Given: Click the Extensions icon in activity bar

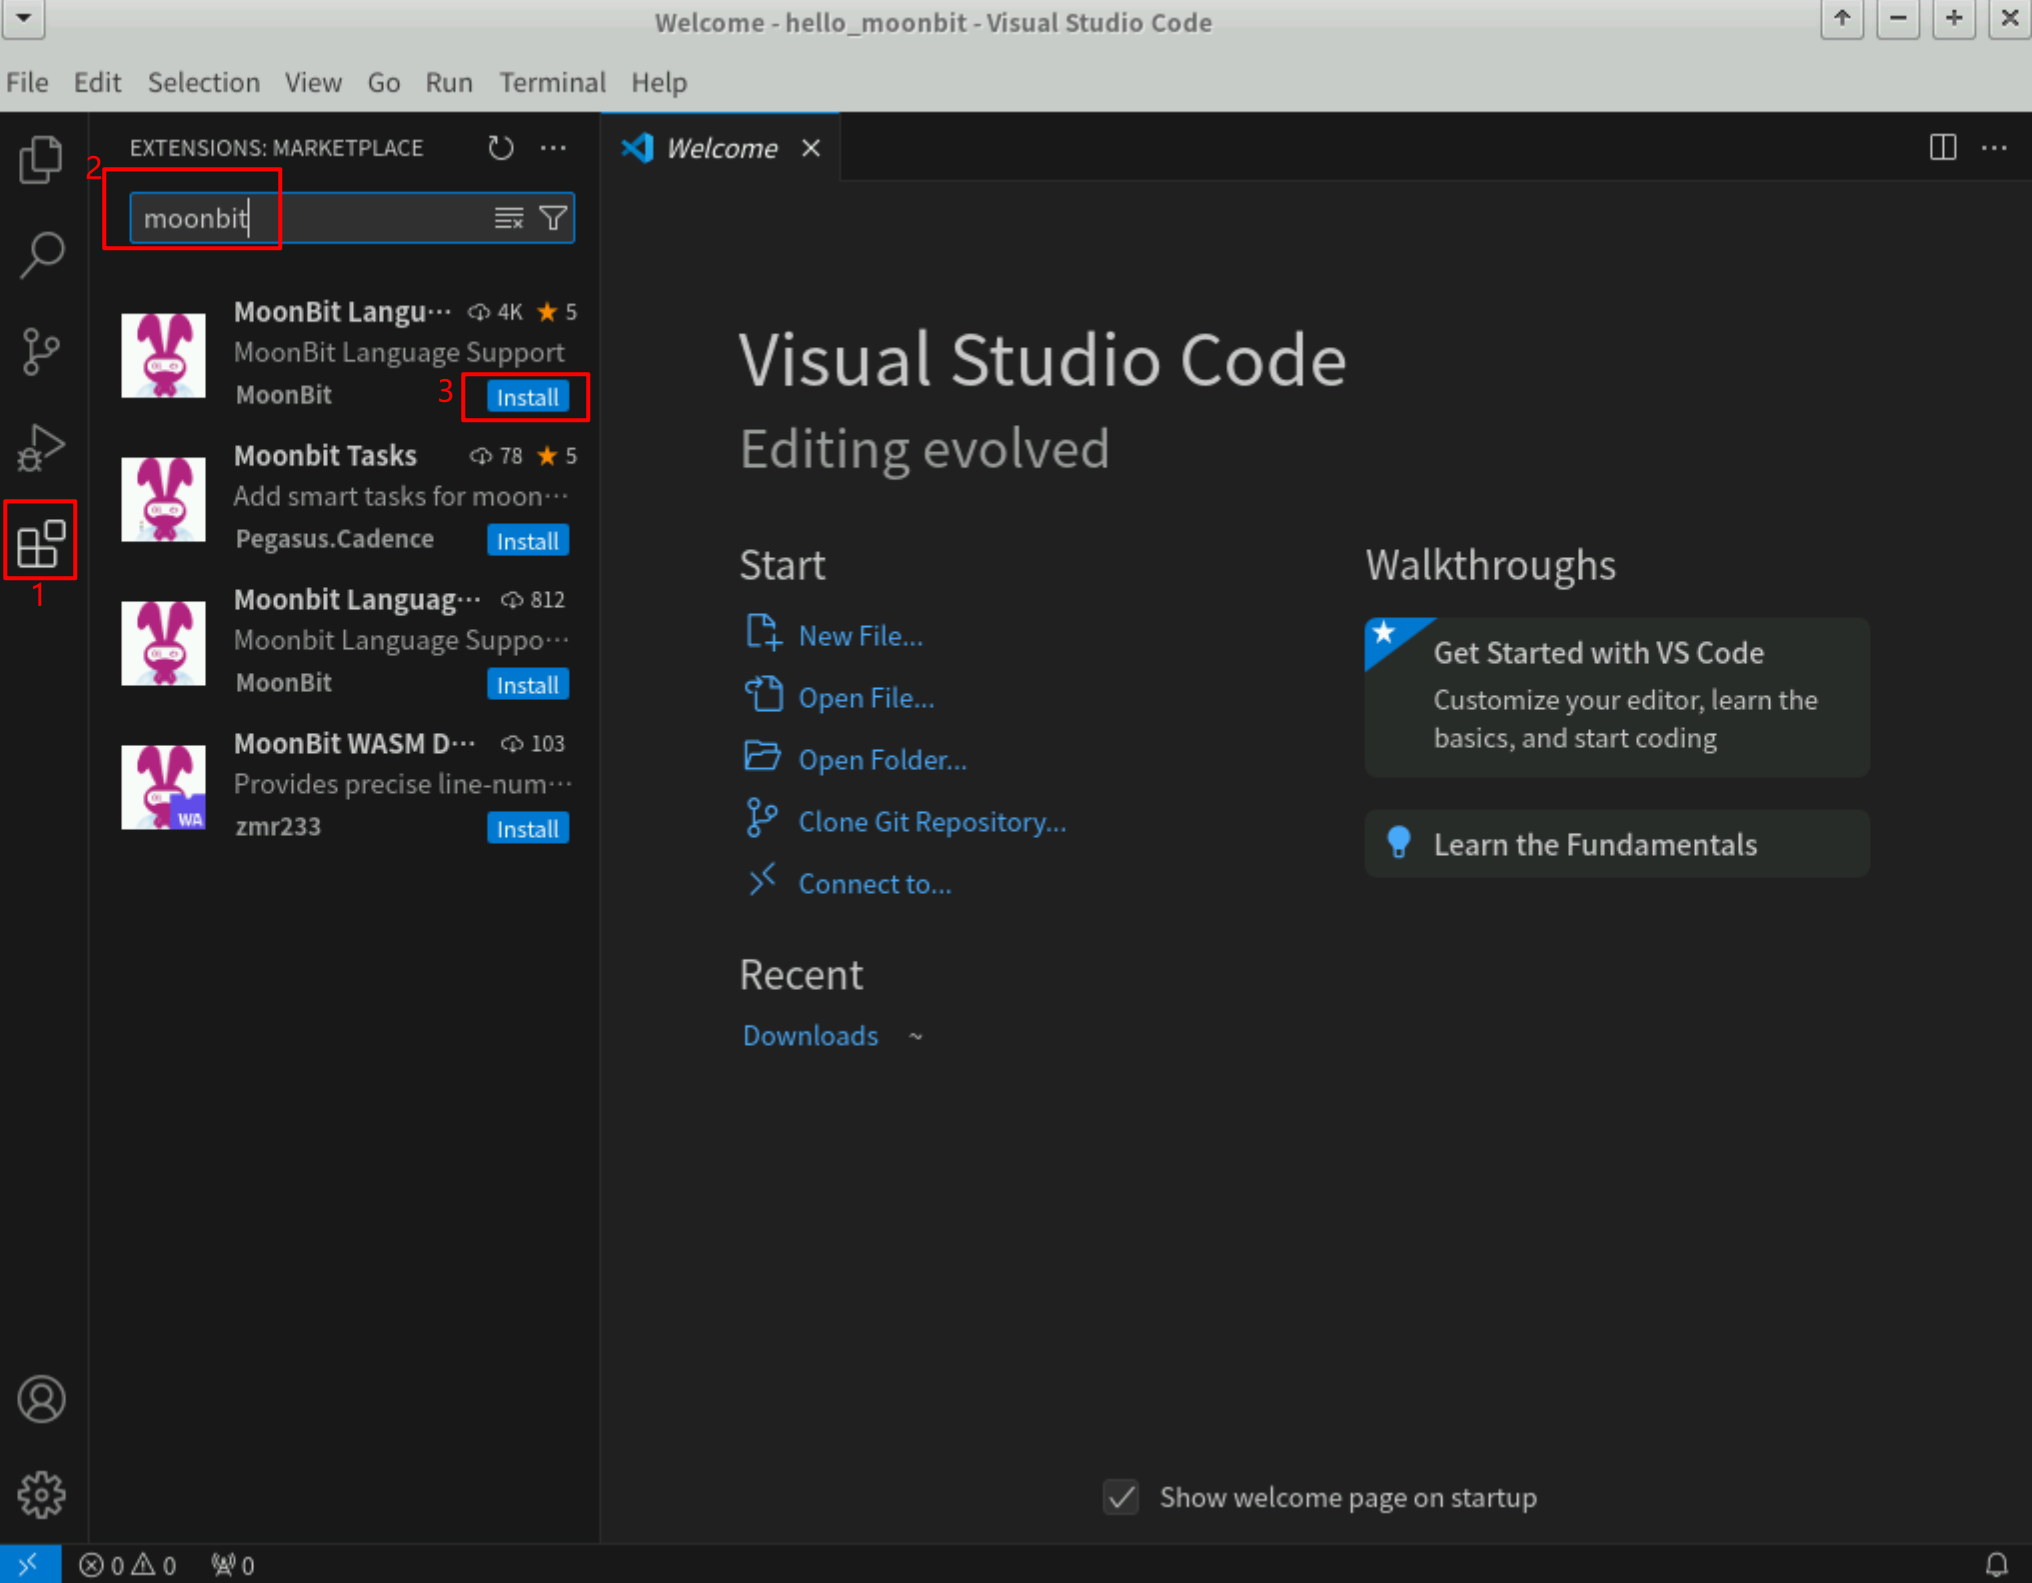Looking at the screenshot, I should click(41, 543).
